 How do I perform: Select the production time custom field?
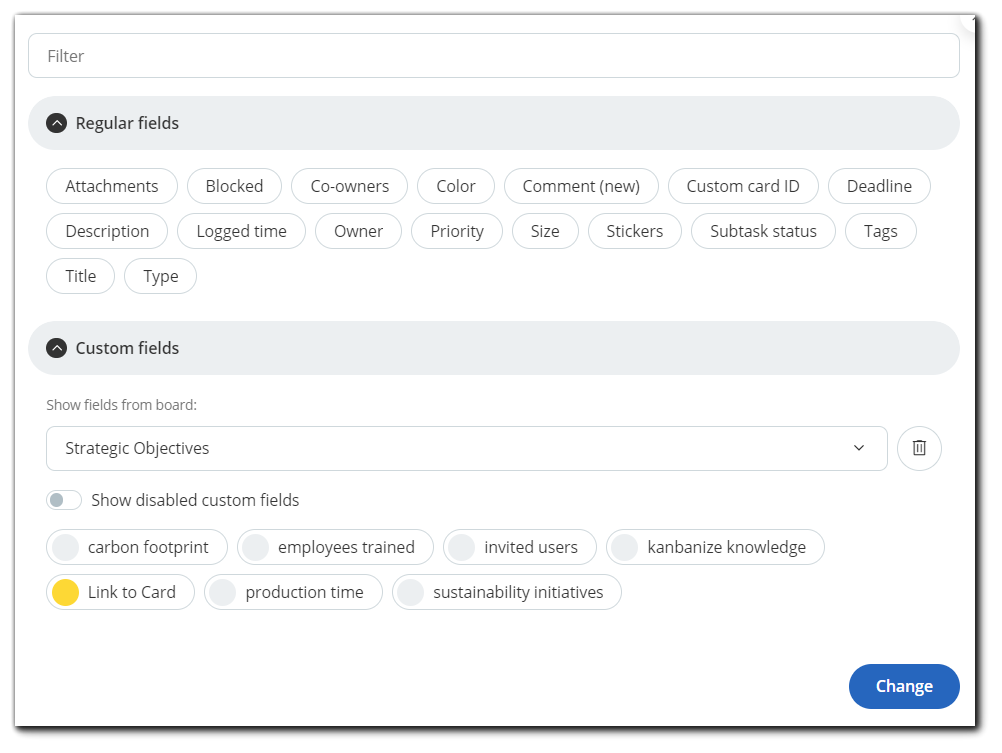[x=292, y=592]
